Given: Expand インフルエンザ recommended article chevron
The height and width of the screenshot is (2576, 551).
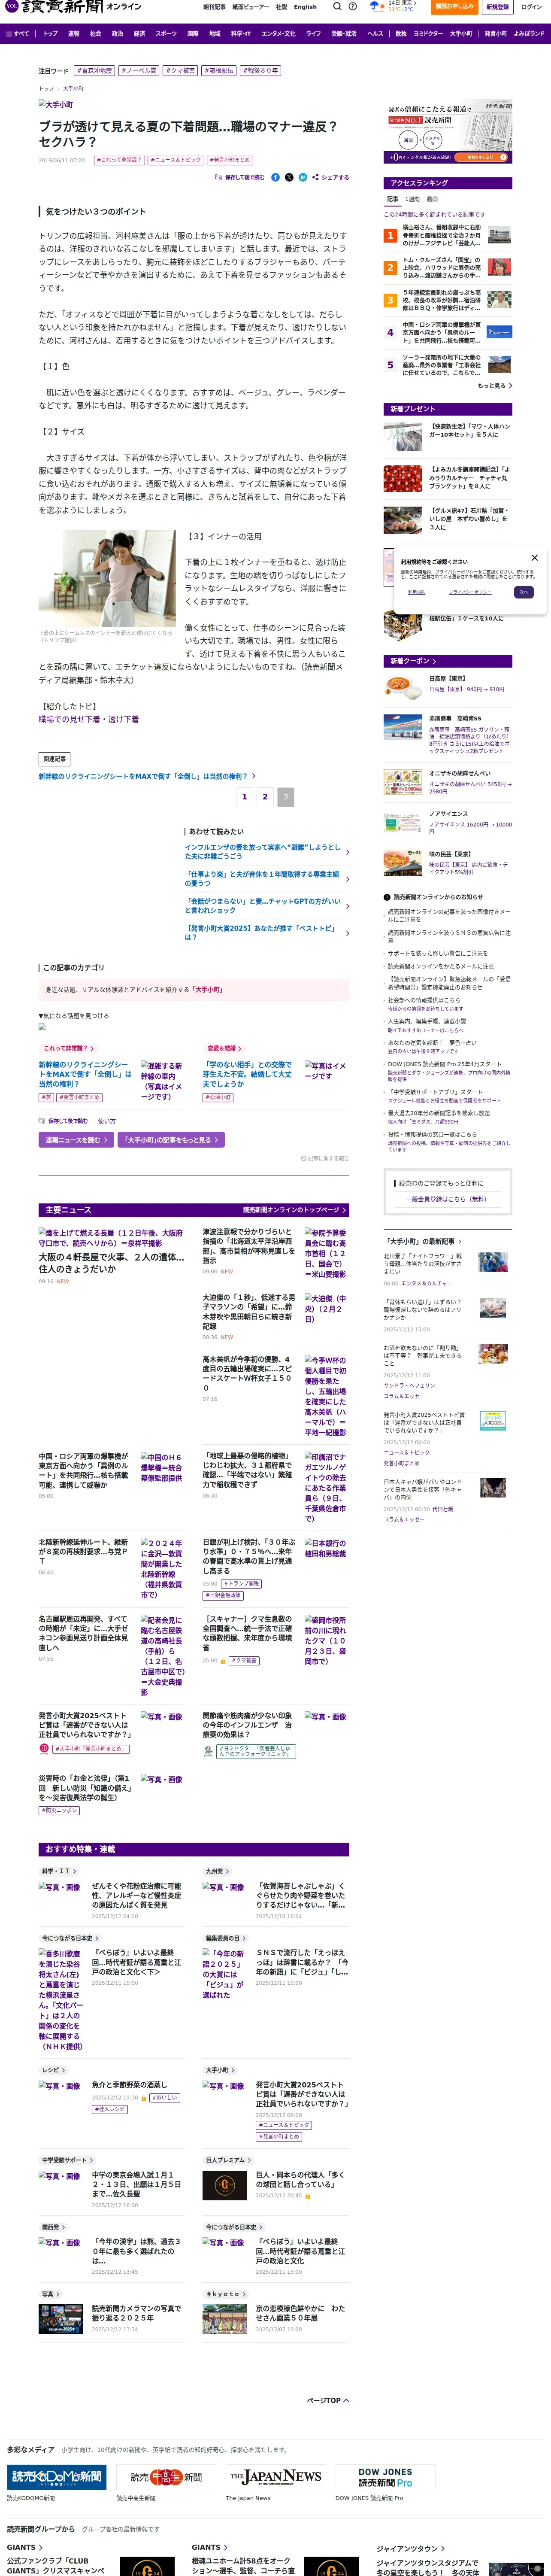Looking at the screenshot, I should [x=347, y=852].
